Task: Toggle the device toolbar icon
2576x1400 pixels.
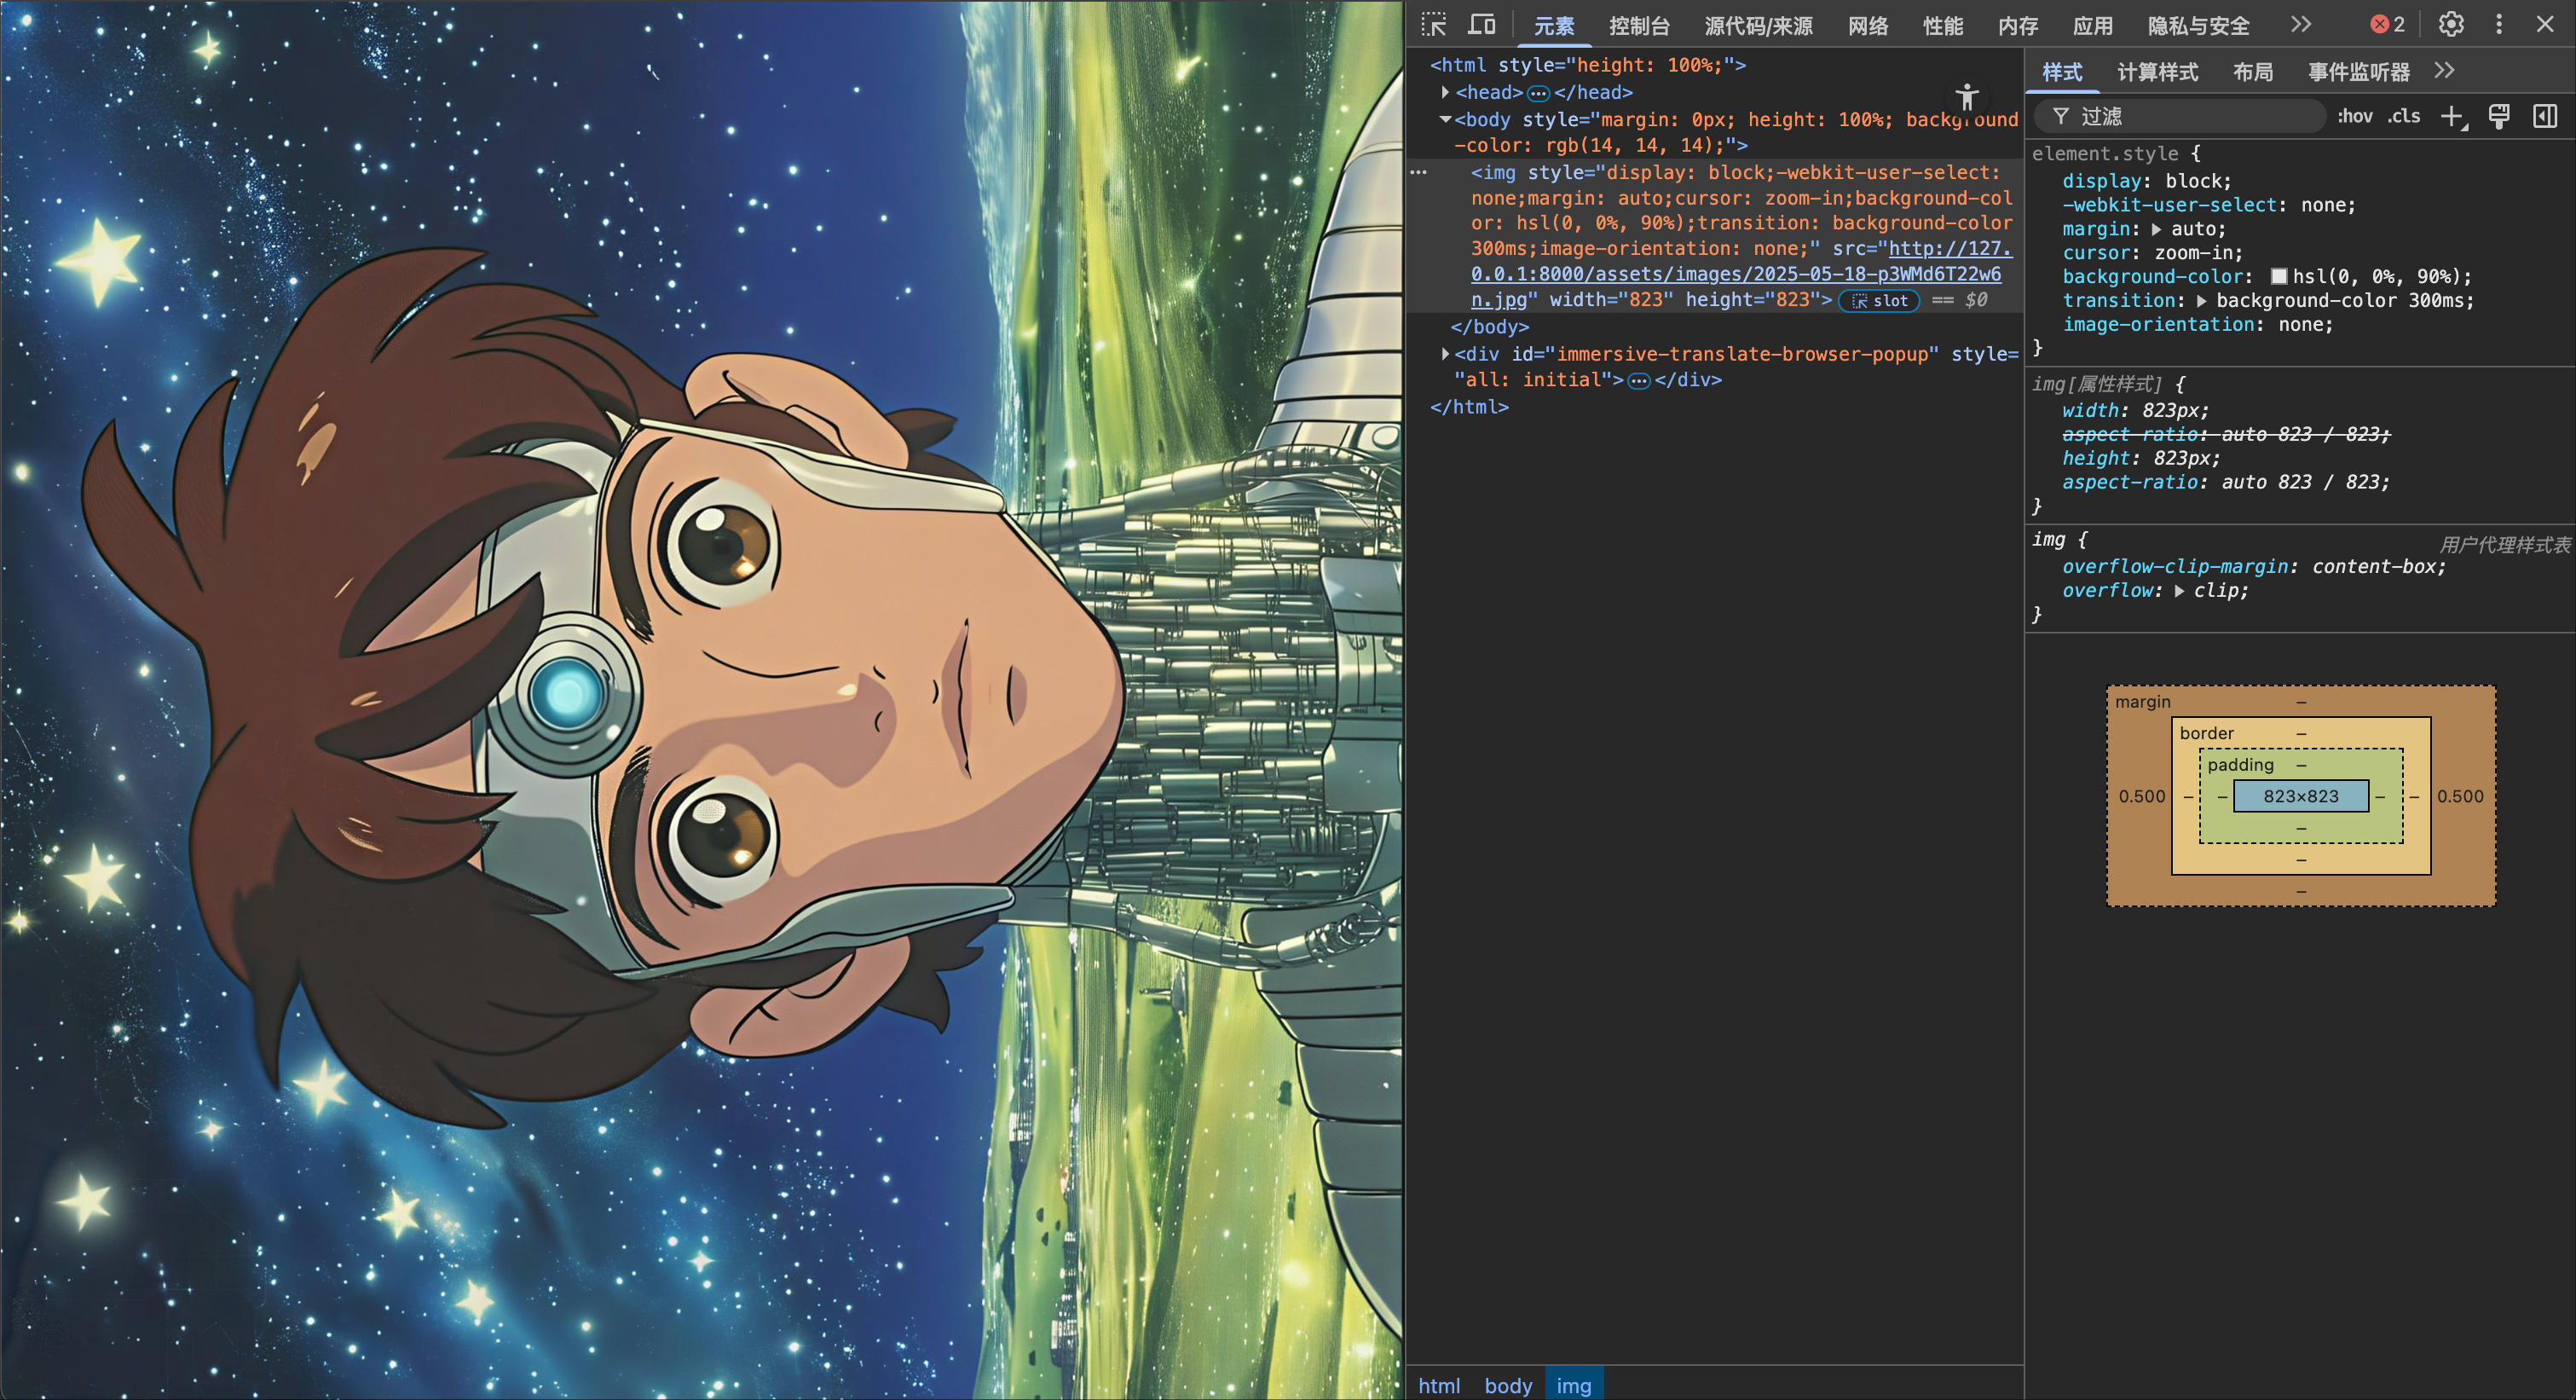Action: click(x=1482, y=25)
